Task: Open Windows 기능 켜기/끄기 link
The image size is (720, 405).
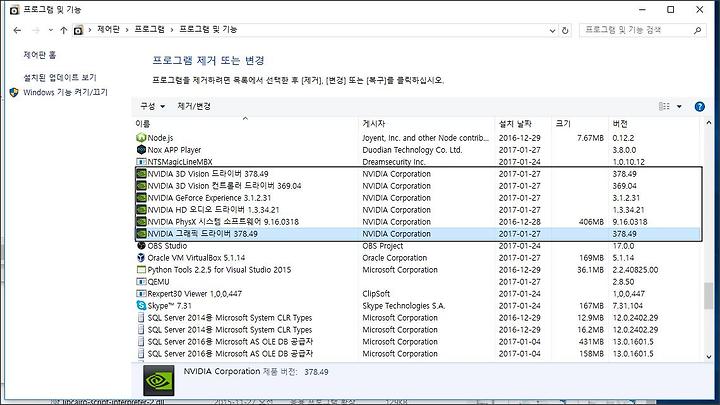Action: pos(65,92)
